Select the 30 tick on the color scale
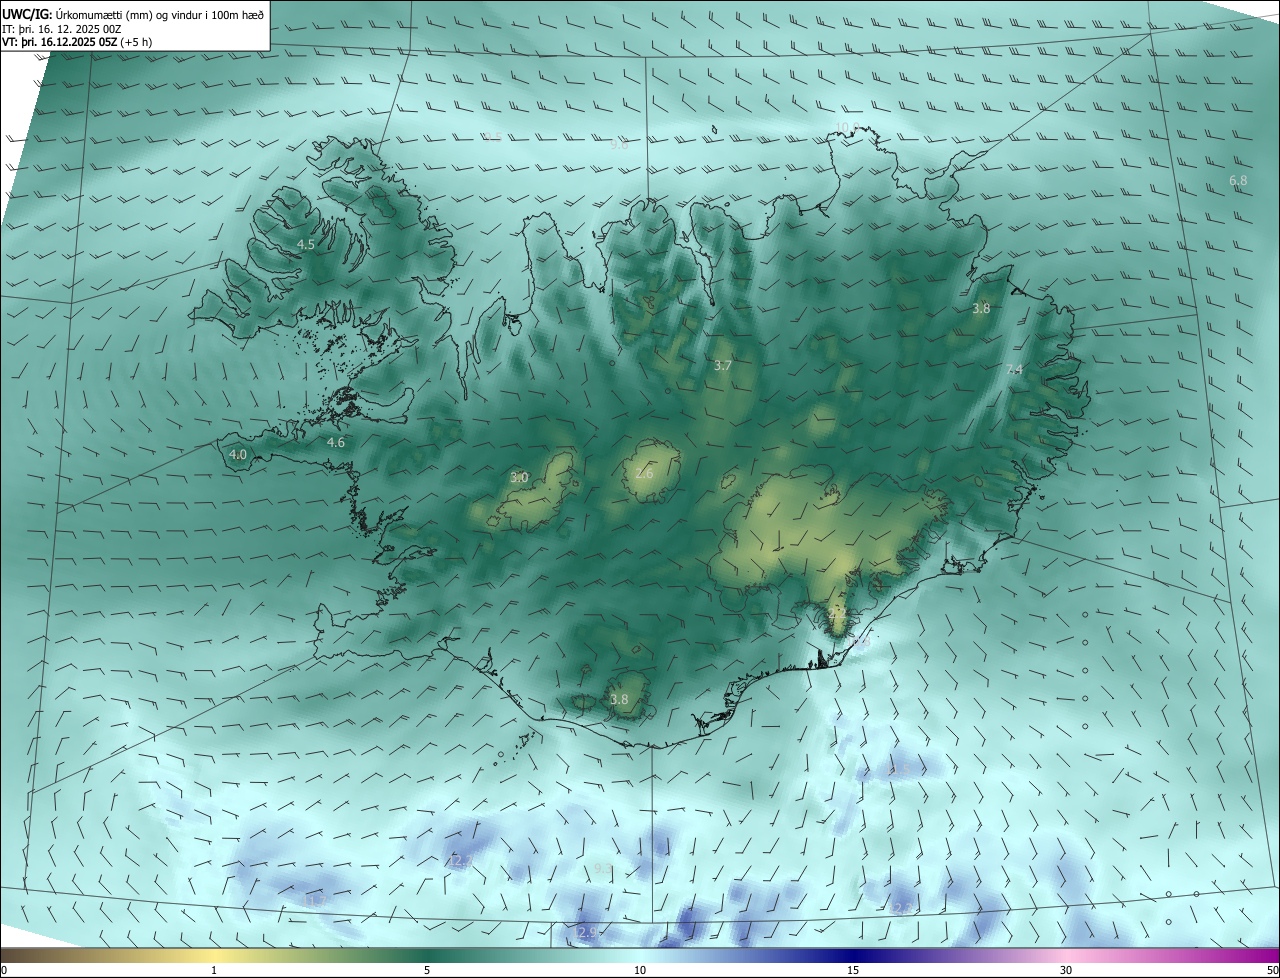 1066,970
